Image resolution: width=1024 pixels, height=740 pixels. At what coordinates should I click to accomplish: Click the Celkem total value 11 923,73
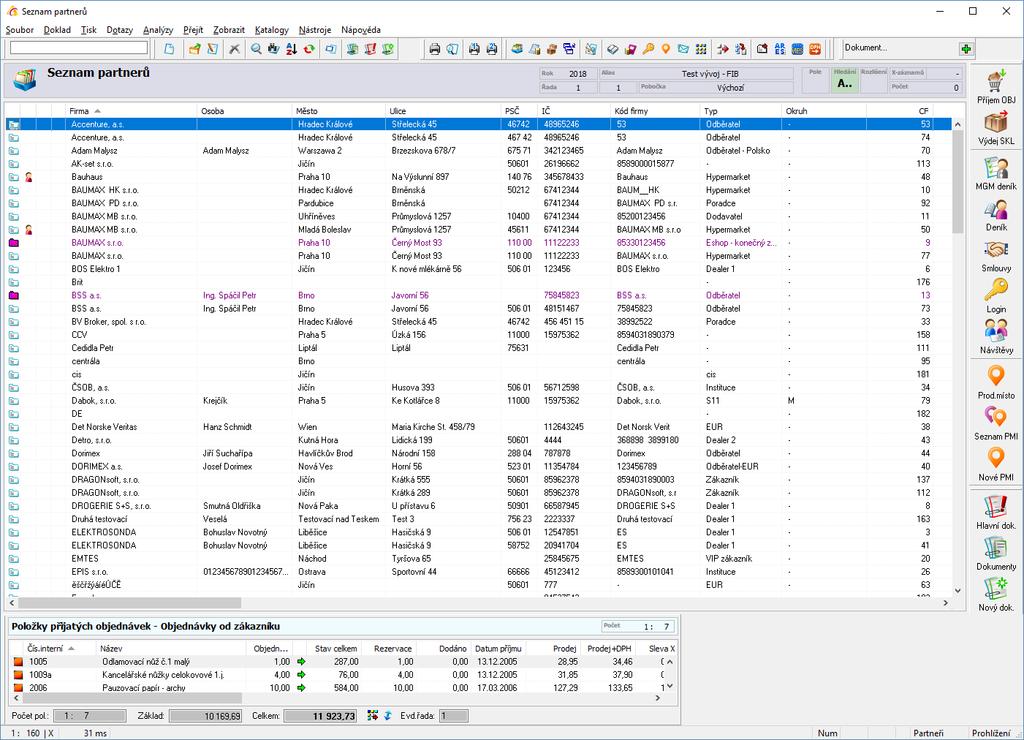coord(321,716)
